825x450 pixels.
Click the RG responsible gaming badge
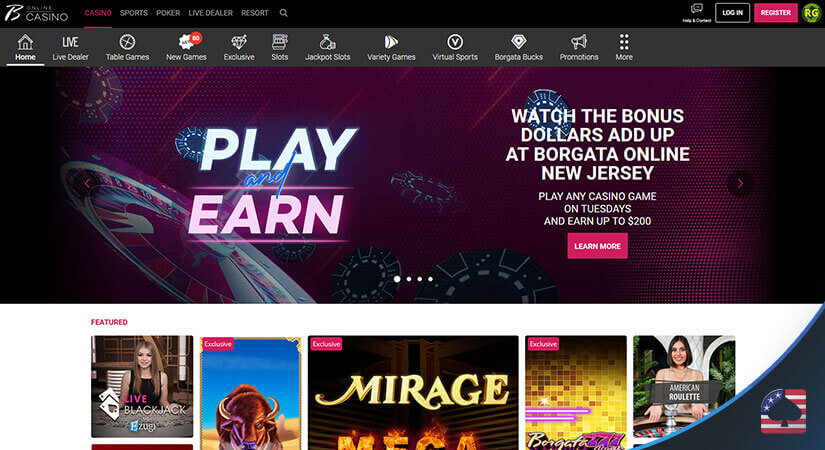click(812, 13)
